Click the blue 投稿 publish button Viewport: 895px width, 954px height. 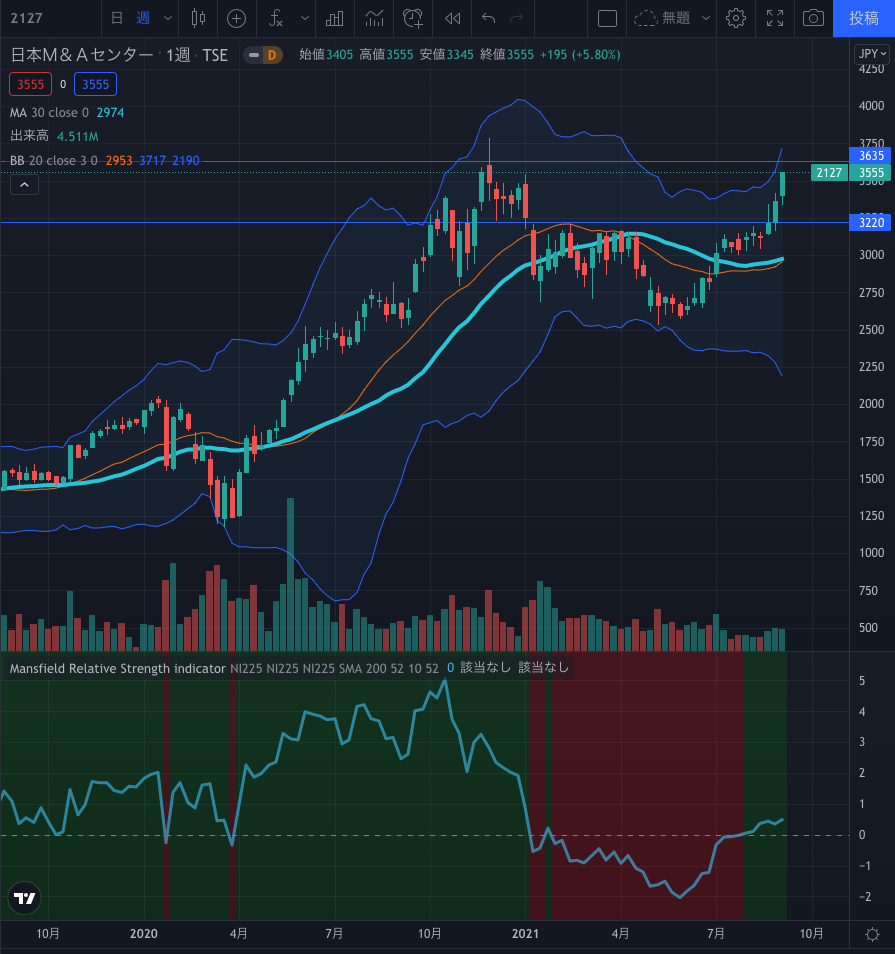click(864, 18)
